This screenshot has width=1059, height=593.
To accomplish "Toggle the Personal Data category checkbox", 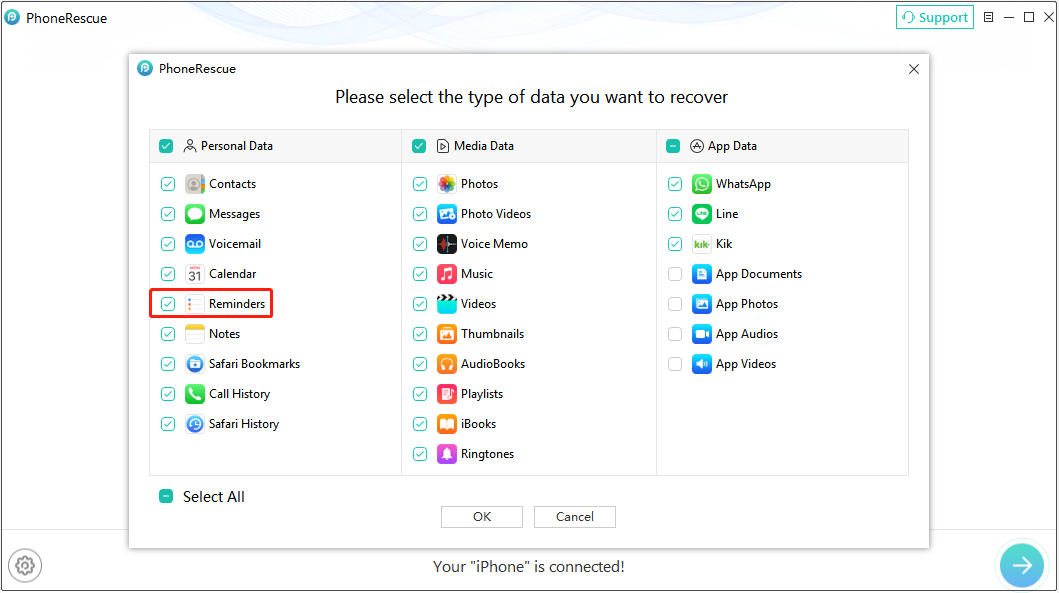I will (x=166, y=146).
